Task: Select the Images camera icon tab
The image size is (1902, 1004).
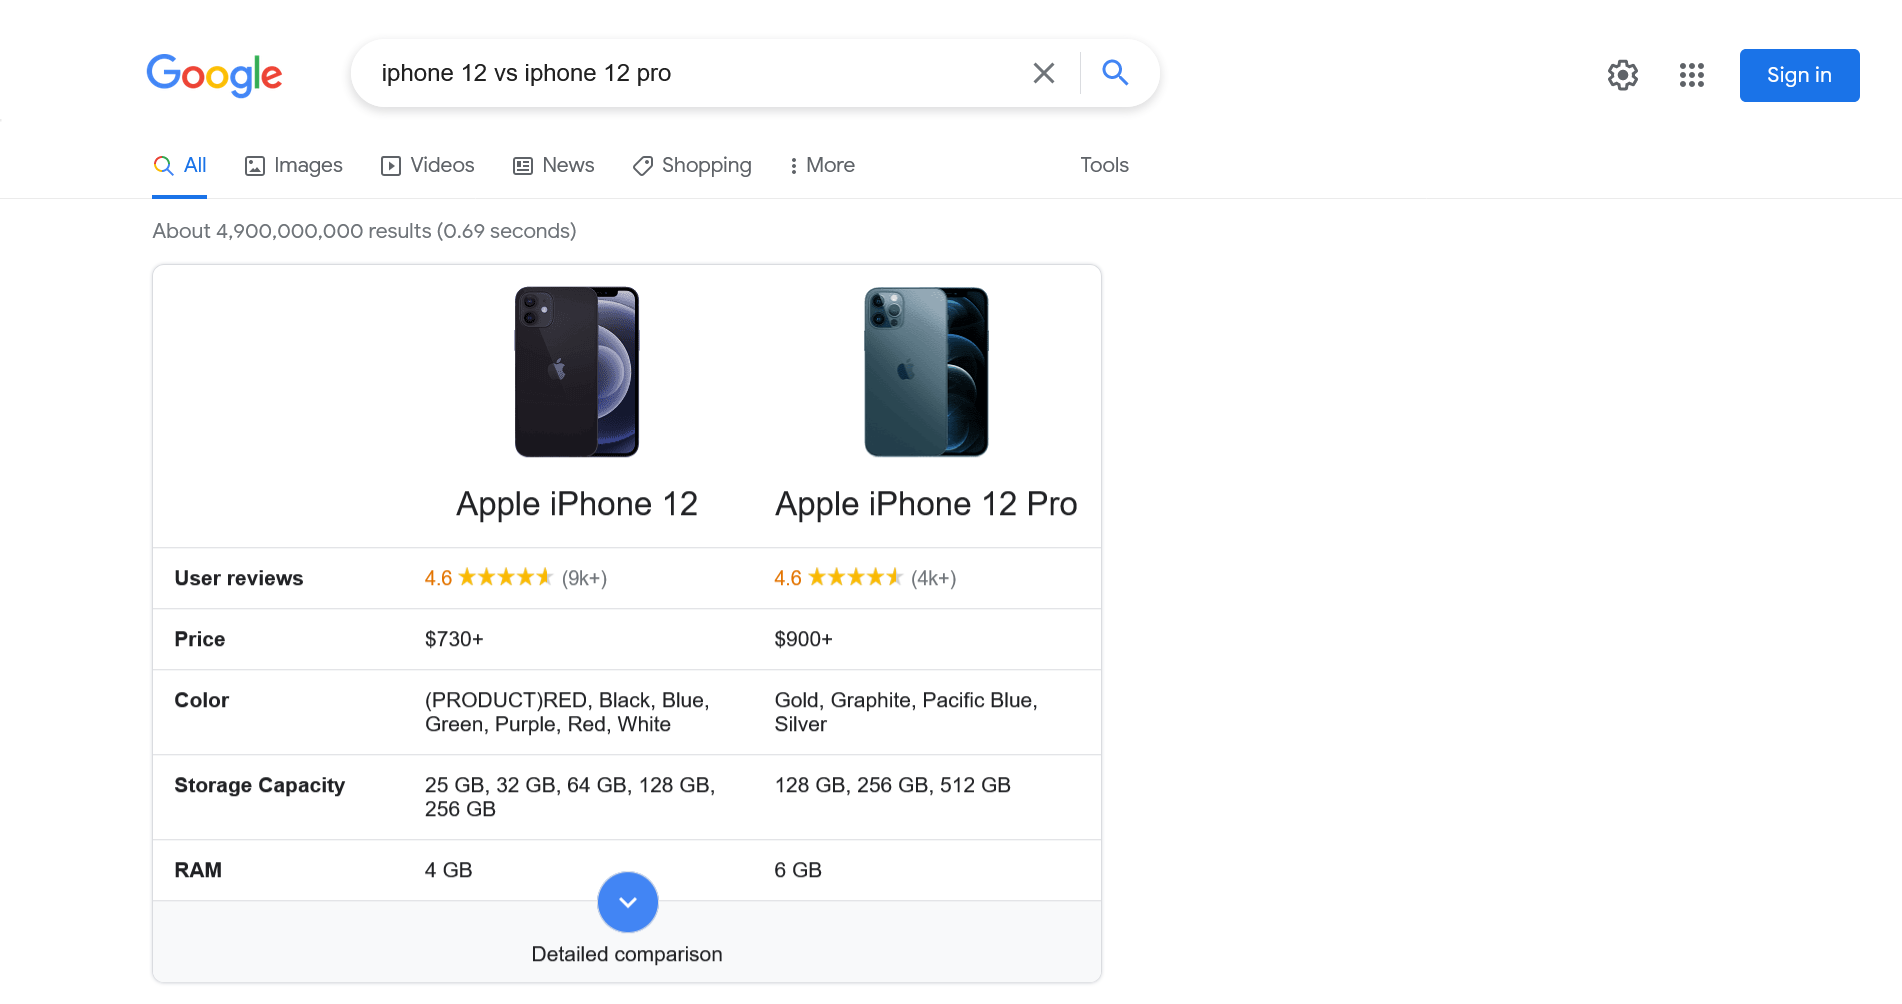Action: 256,165
